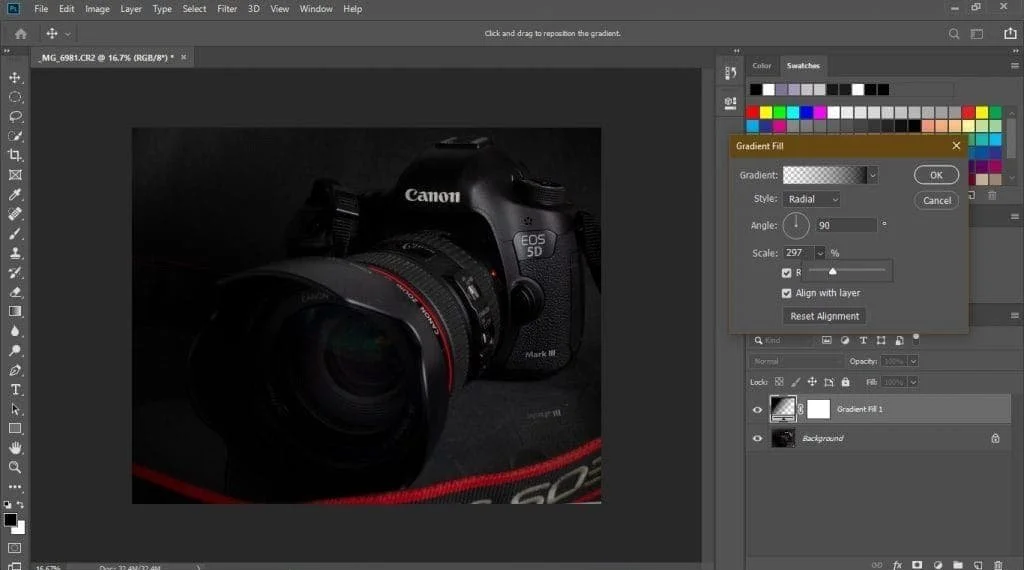Screen dimensions: 1024x570
Task: Toggle the layer filter on/off switch
Action: 916,338
